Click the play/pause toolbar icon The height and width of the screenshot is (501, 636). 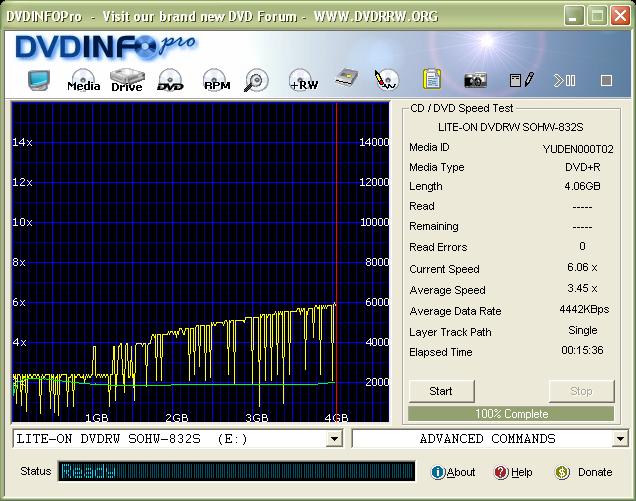[x=565, y=80]
